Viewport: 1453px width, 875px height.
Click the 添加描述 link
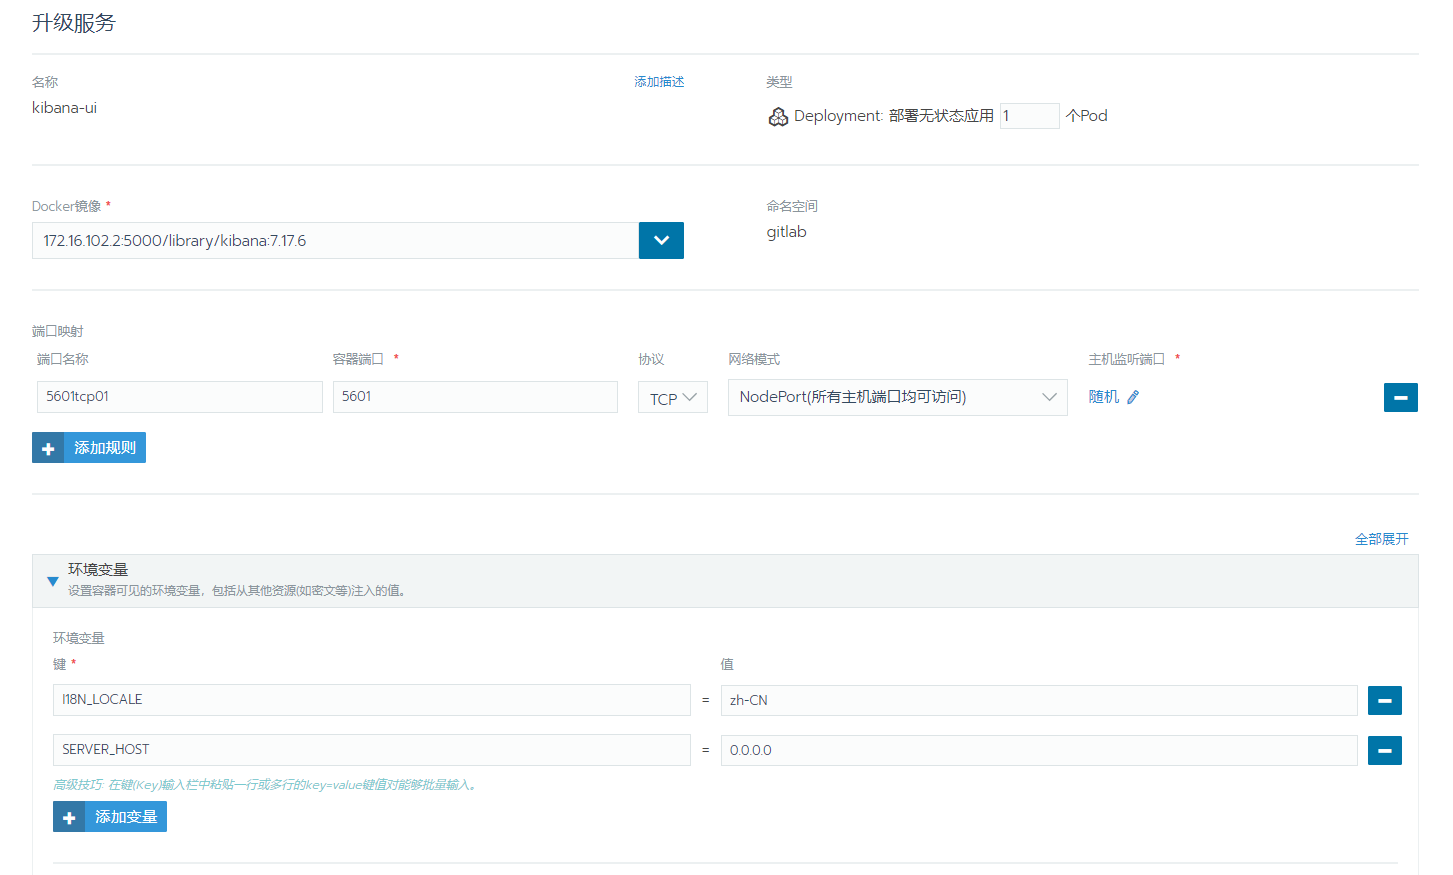coord(659,82)
